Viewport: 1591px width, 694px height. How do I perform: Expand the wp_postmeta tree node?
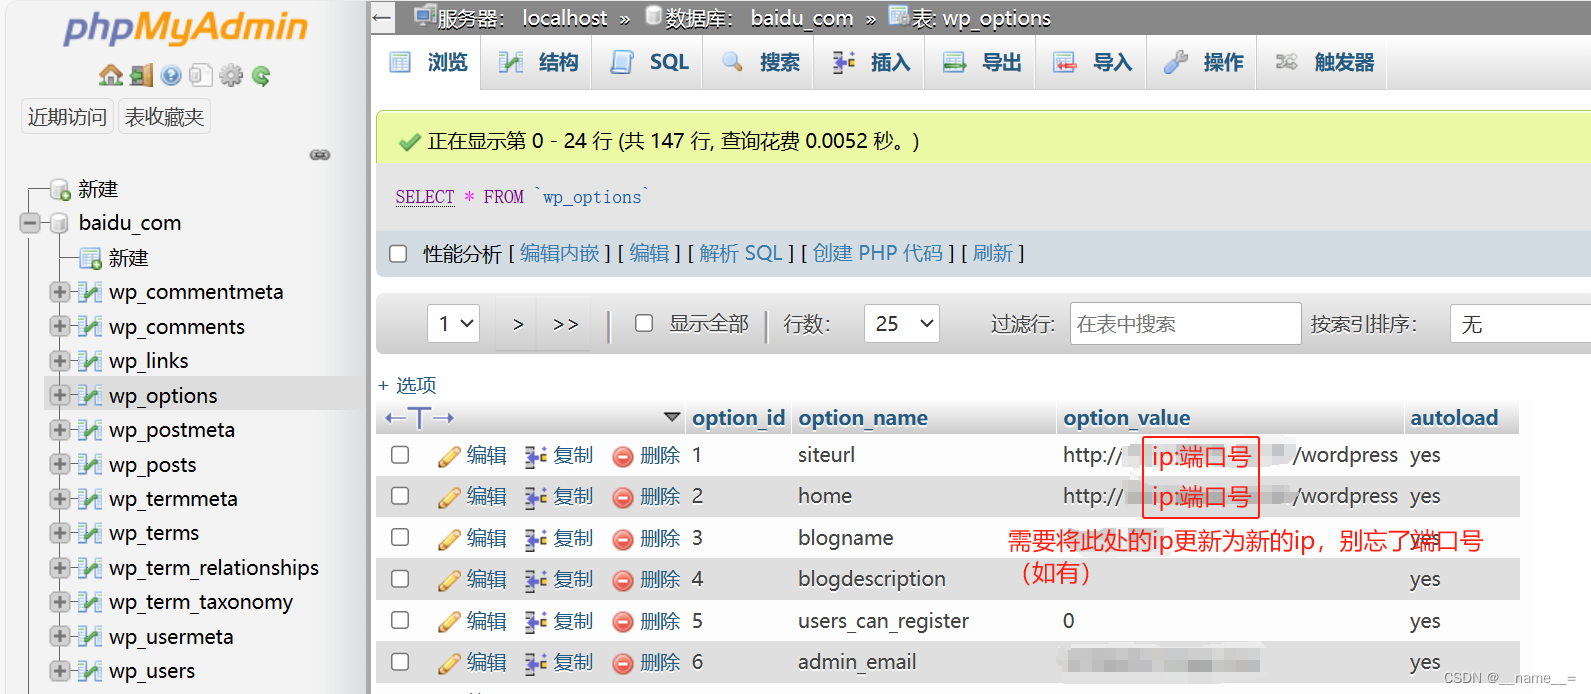click(60, 430)
